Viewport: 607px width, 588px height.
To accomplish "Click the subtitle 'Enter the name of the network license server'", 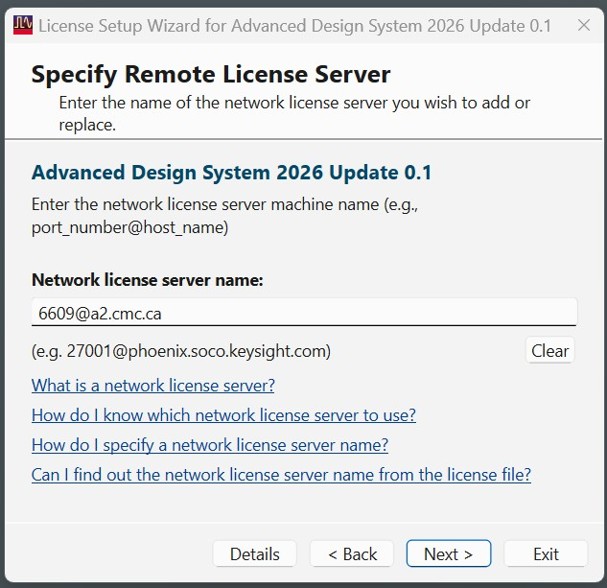I will click(294, 113).
